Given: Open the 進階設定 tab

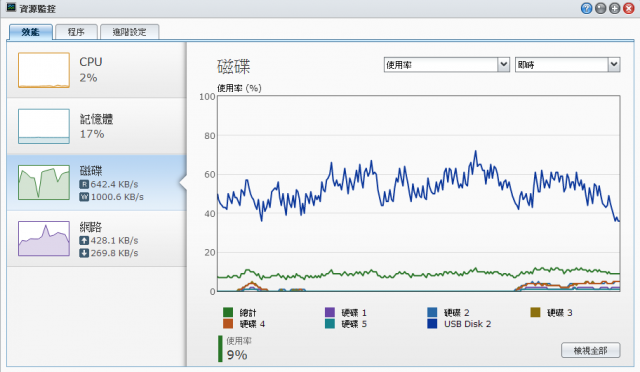Looking at the screenshot, I should tap(129, 32).
